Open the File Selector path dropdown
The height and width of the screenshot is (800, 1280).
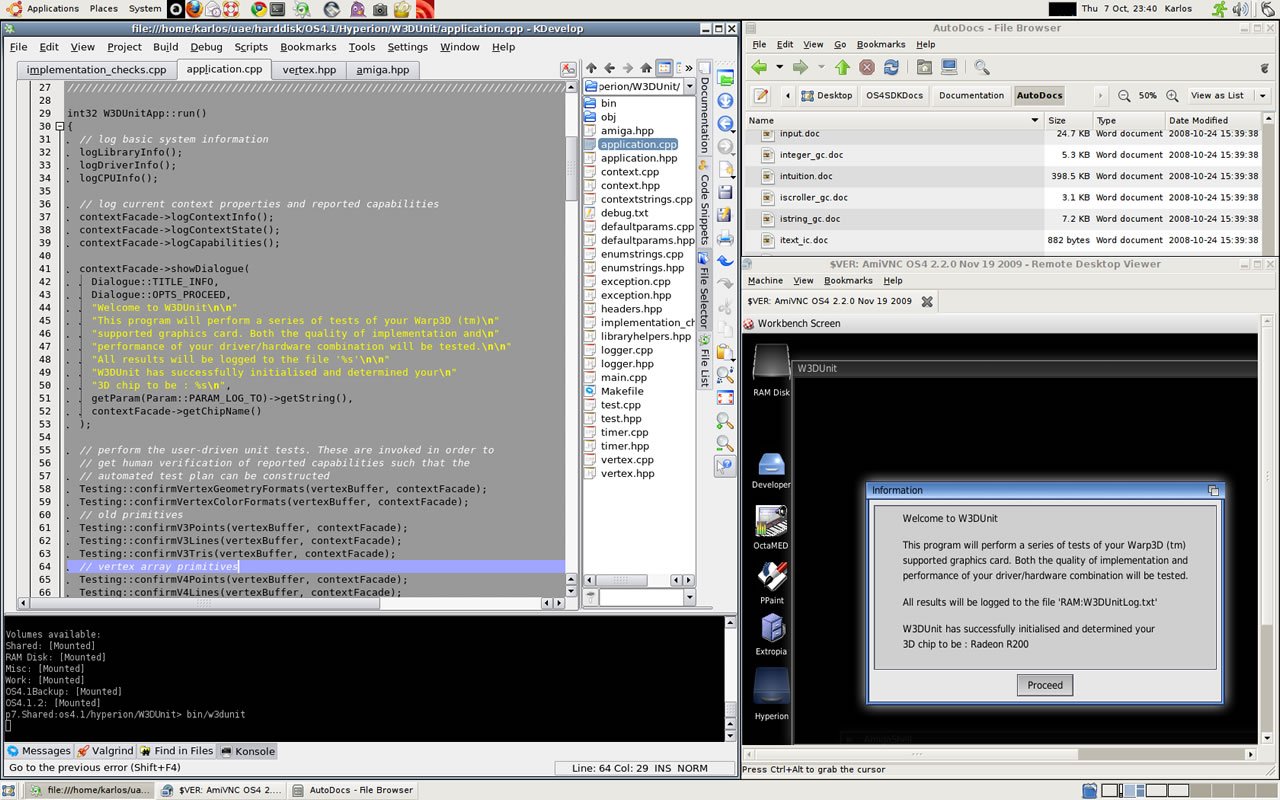click(x=689, y=87)
